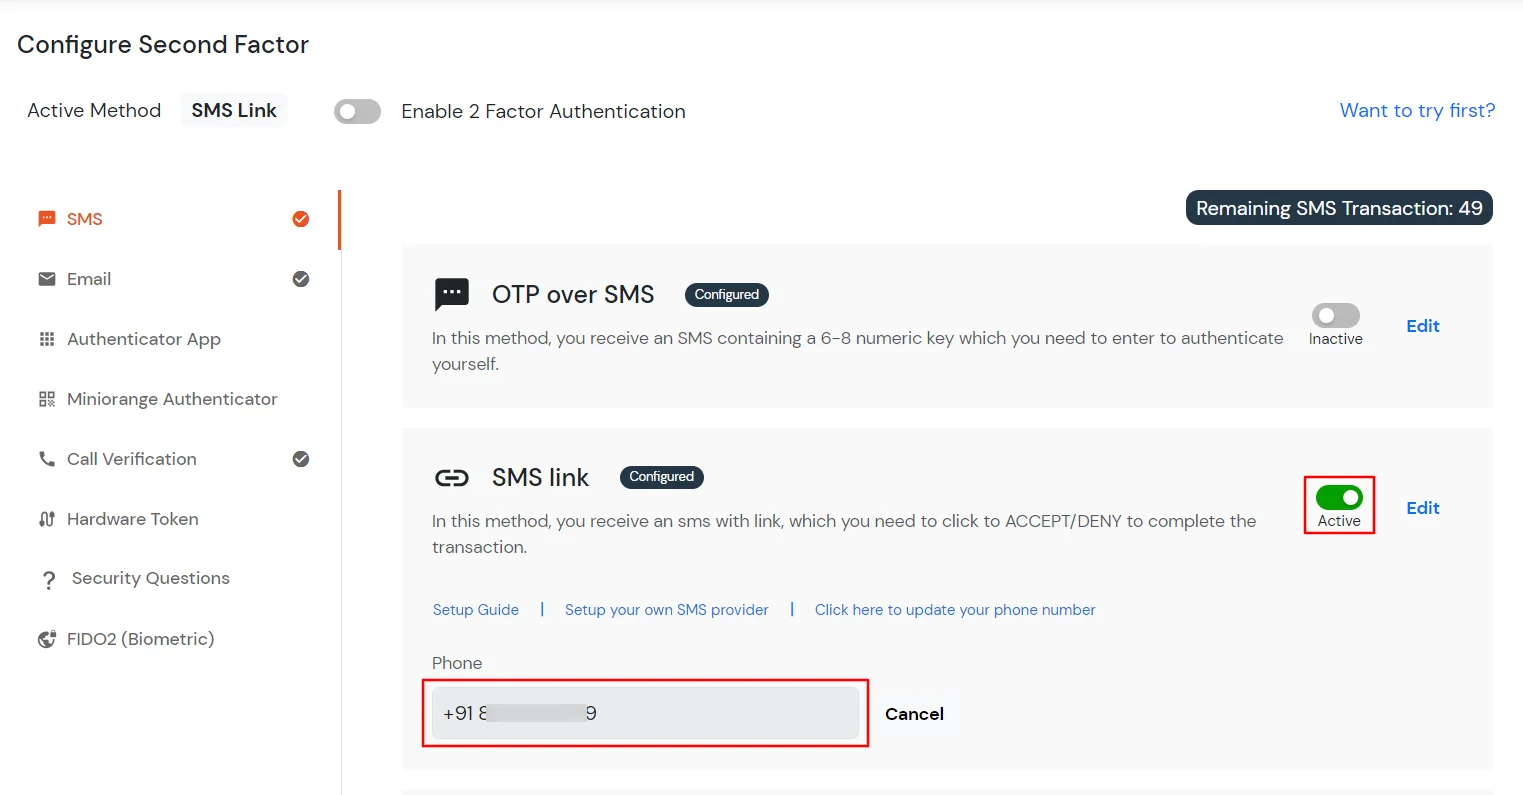Cancel the phone number update

tap(913, 713)
